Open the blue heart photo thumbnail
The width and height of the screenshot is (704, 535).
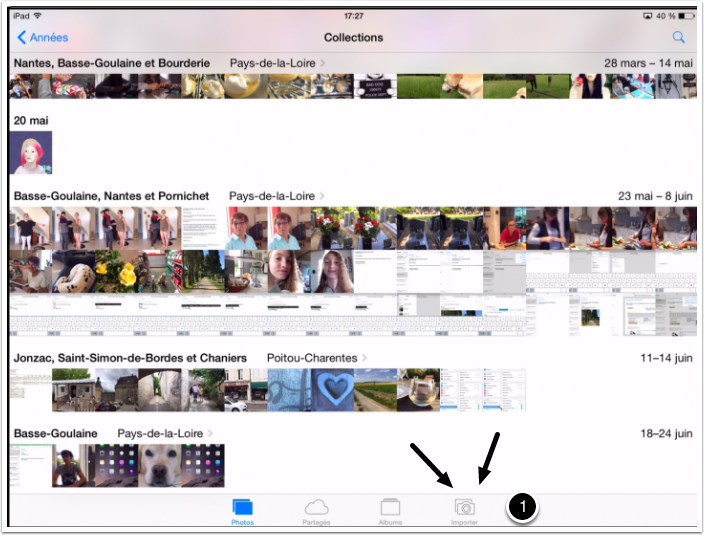coord(332,390)
